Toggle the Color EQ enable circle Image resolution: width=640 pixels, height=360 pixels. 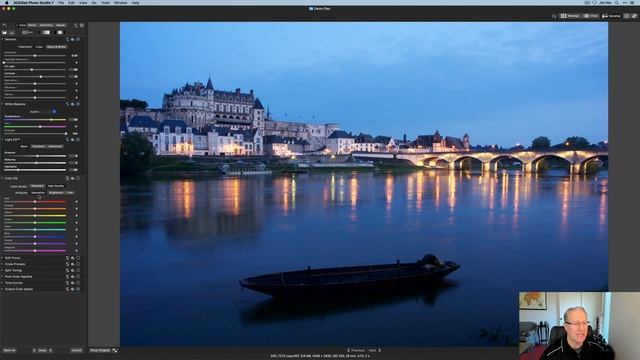(x=78, y=178)
